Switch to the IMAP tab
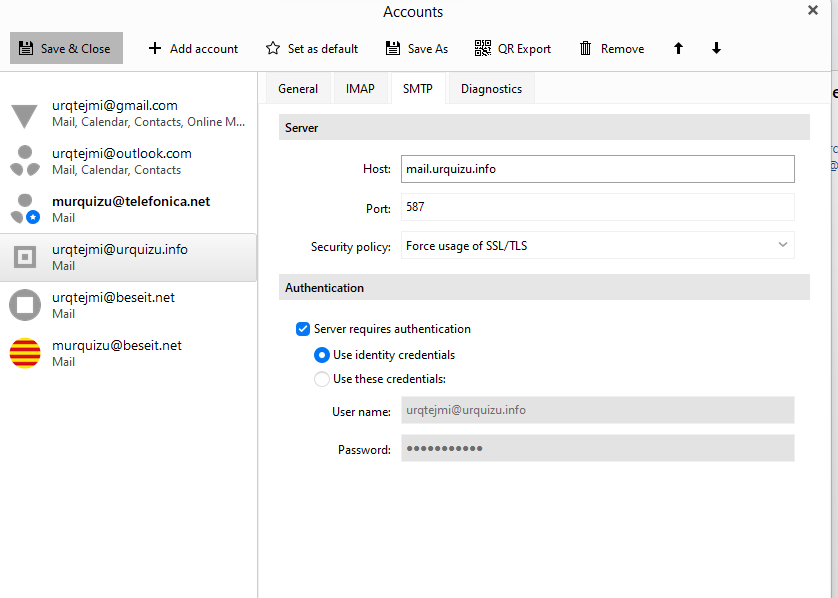The height and width of the screenshot is (598, 838). pos(360,89)
